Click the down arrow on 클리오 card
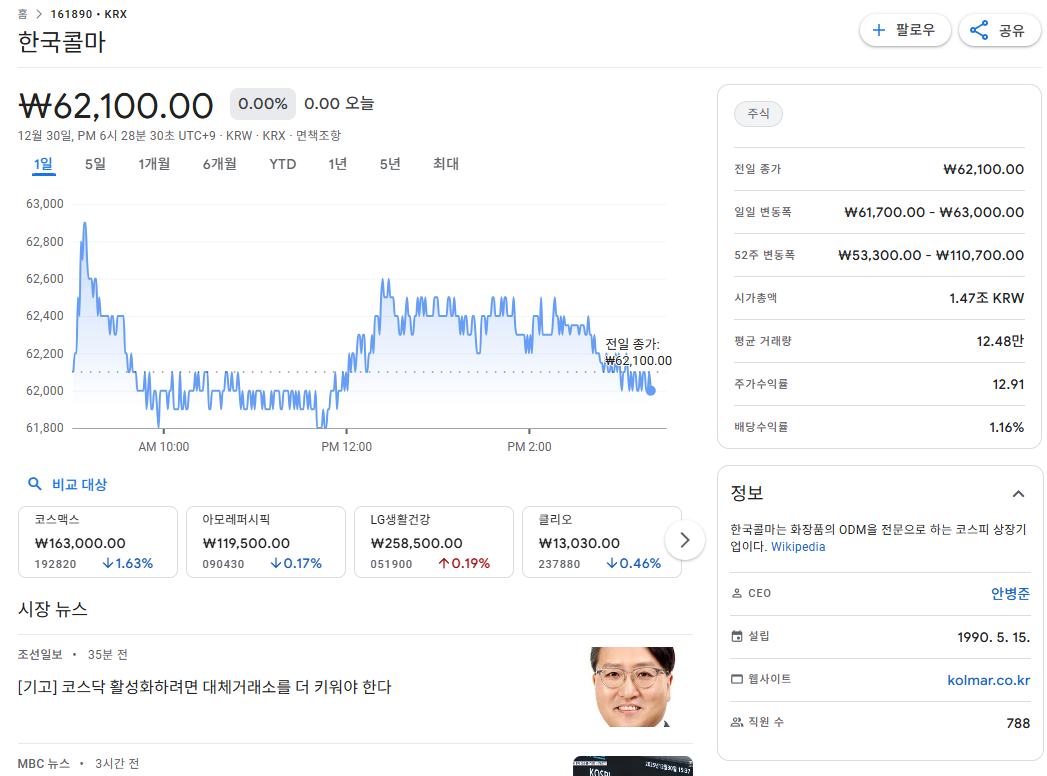Screen dimensions: 1047x776 (612, 564)
